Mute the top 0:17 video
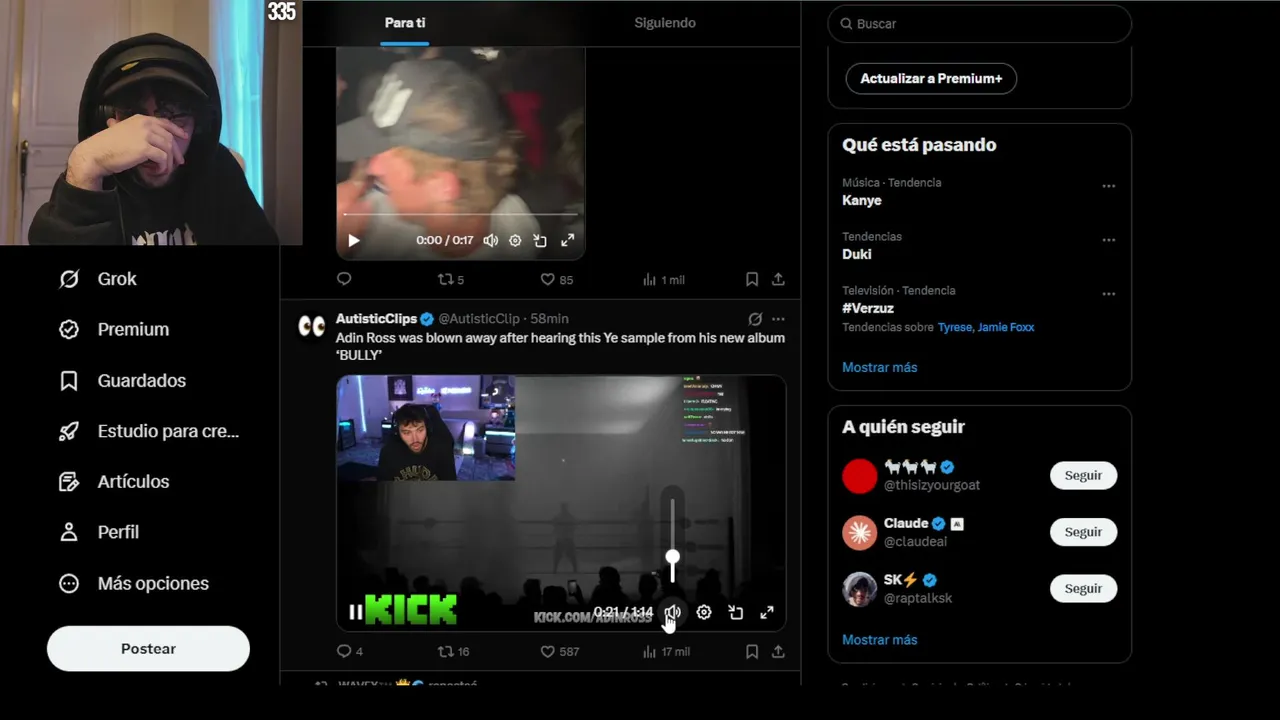 [490, 240]
